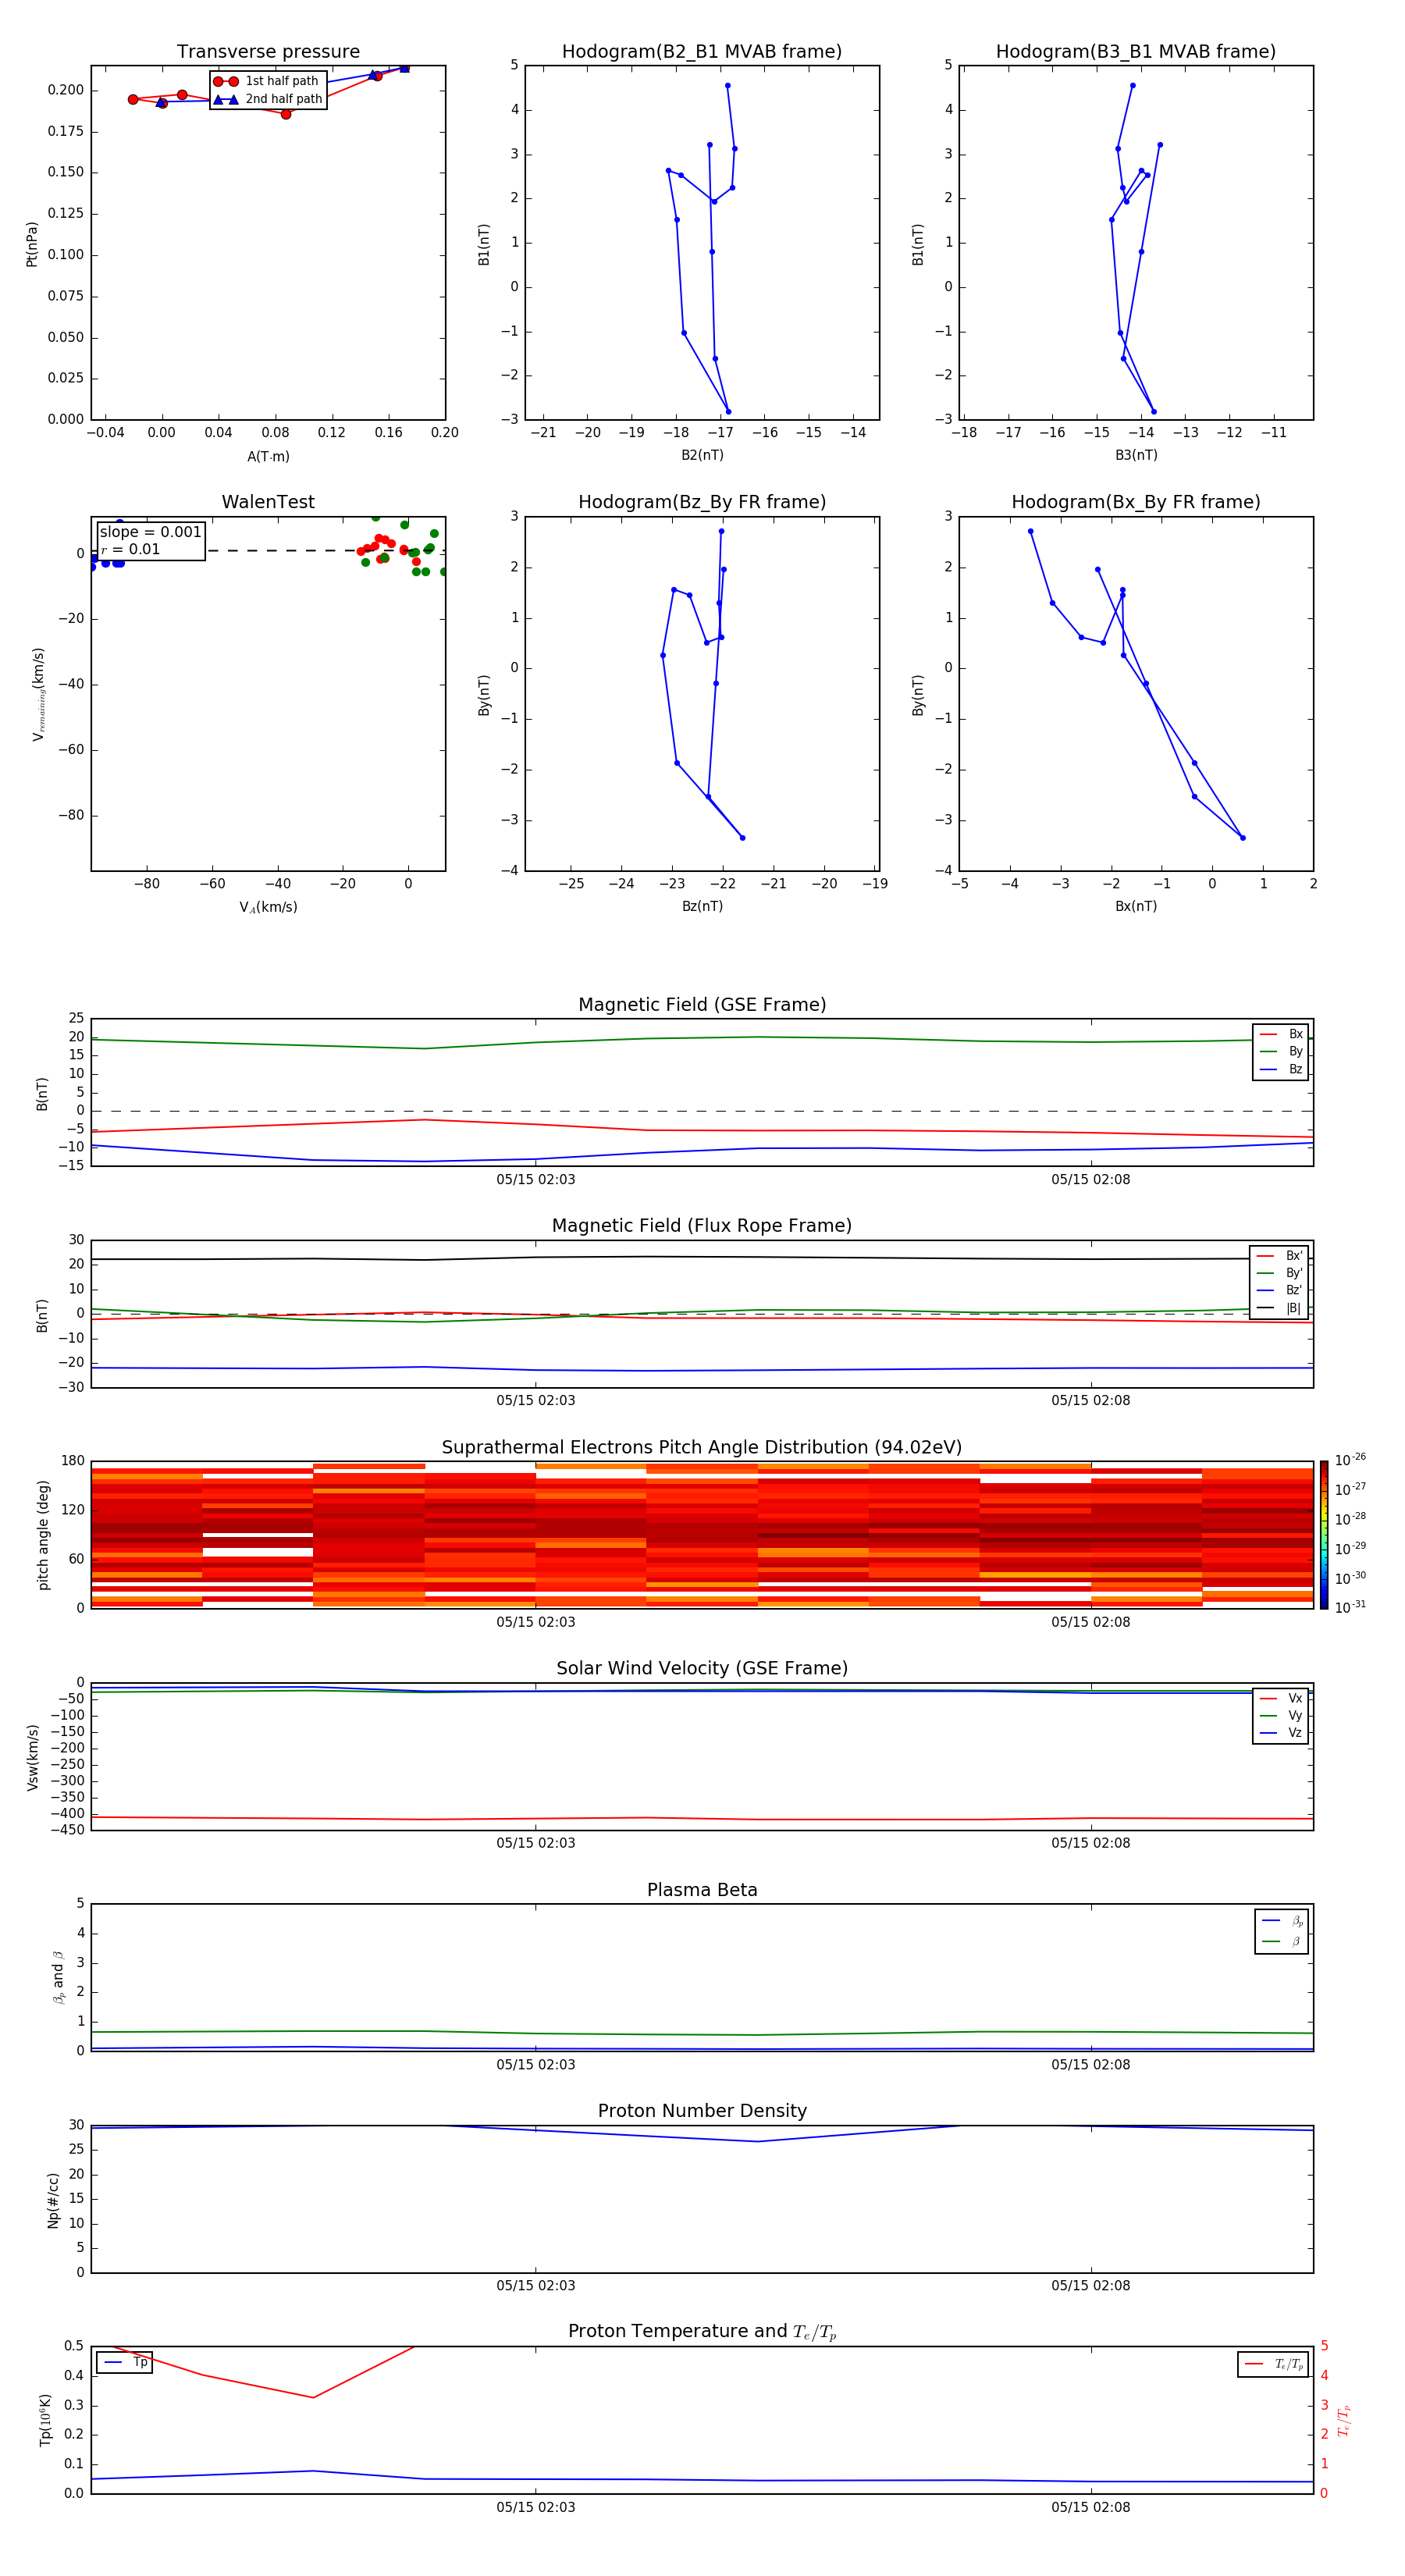This screenshot has height=2576, width=1405.
Task: Click the 10^-31 label on the colorbar
Action: point(1351,1608)
